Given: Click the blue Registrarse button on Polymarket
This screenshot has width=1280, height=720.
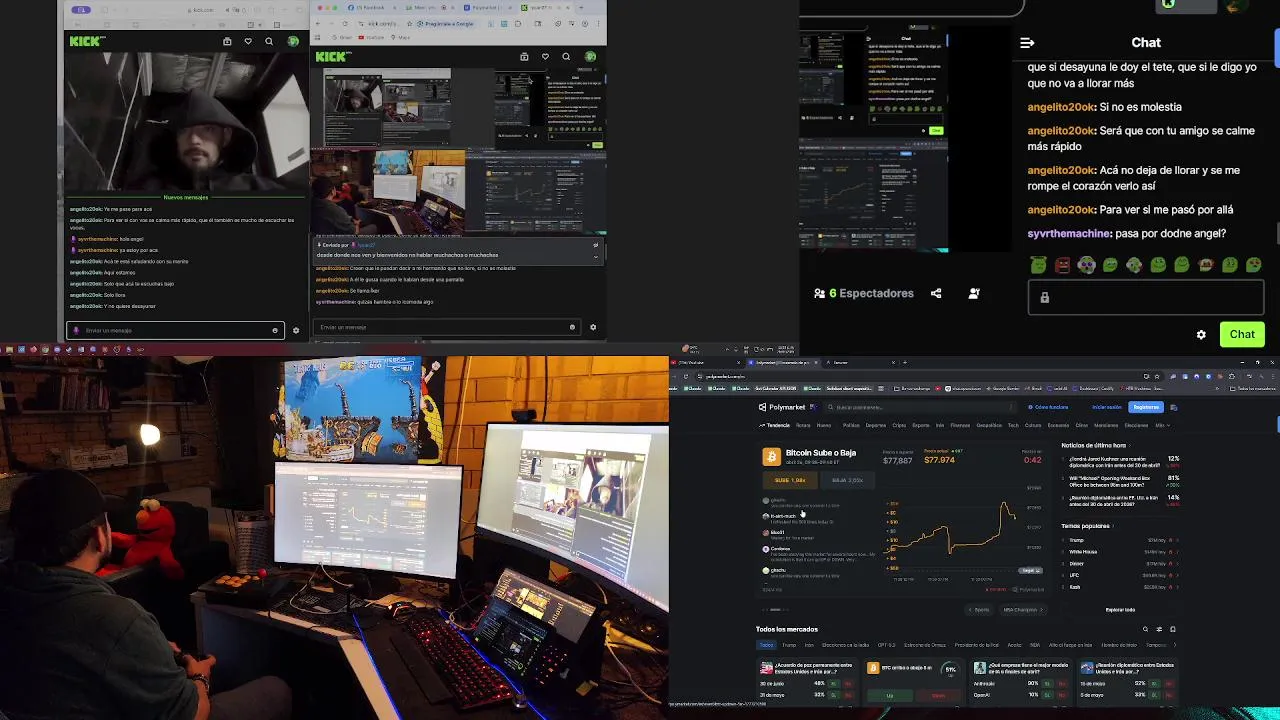Looking at the screenshot, I should coord(1146,407).
